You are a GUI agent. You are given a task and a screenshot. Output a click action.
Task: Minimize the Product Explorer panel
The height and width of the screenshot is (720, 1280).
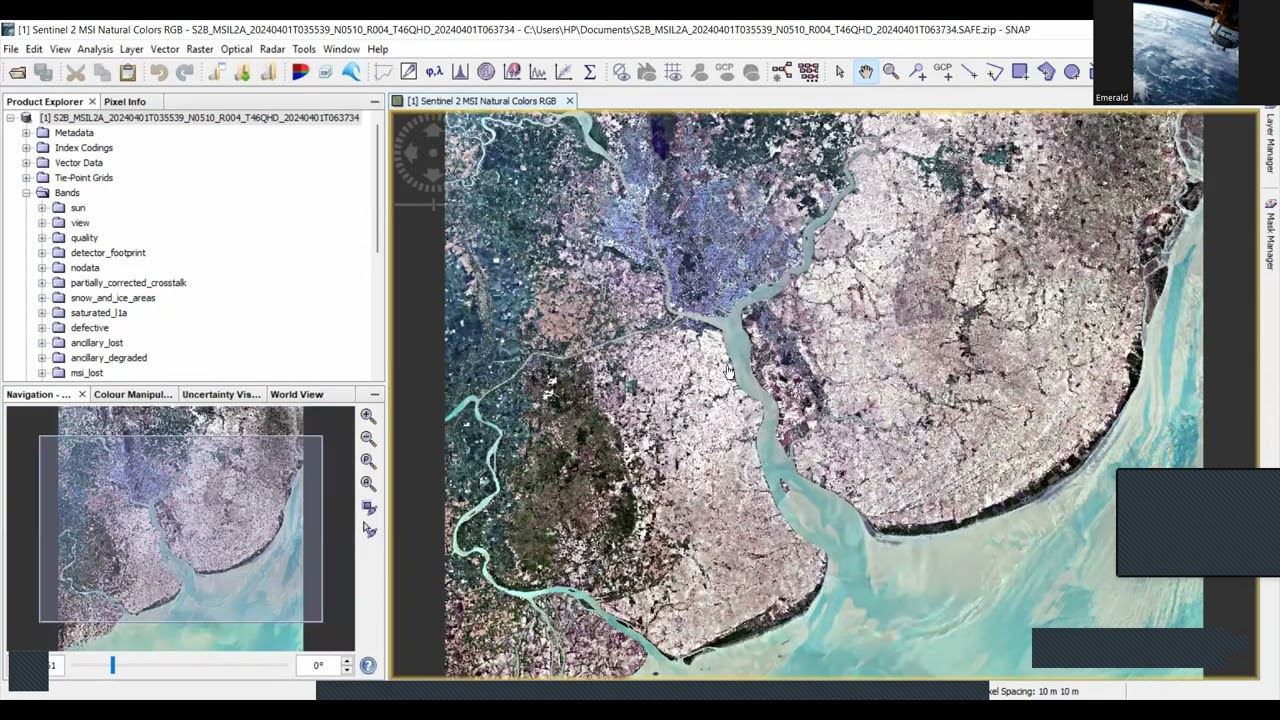point(375,101)
